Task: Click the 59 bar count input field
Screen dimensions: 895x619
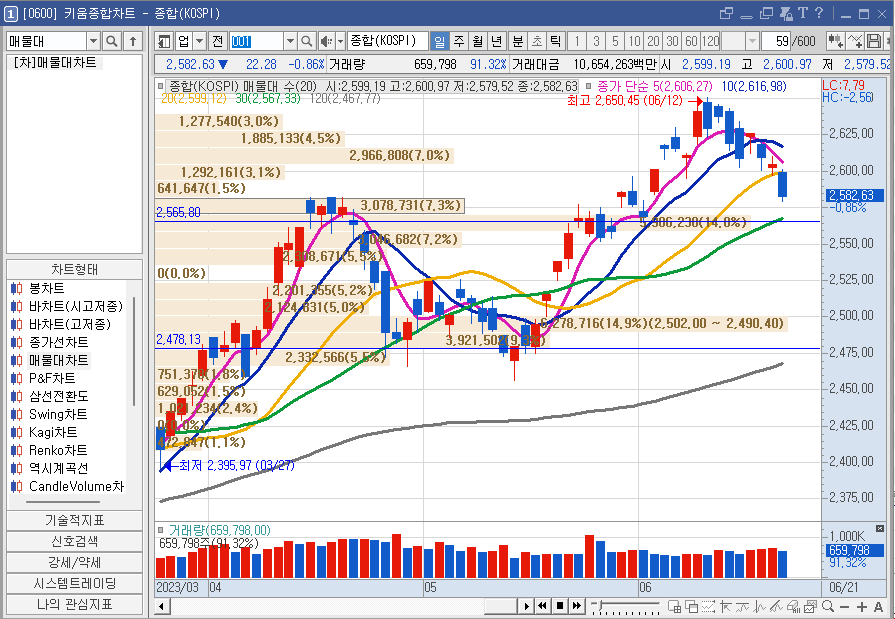Action: tap(776, 41)
